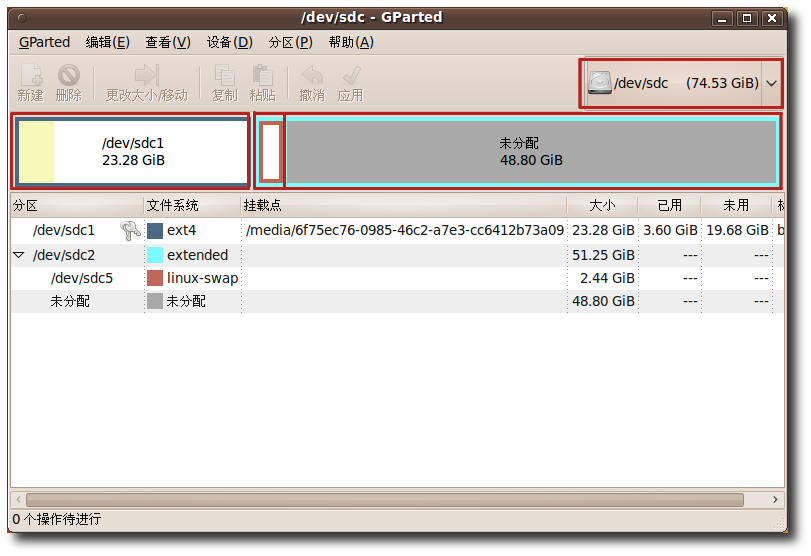The width and height of the screenshot is (811, 556).
Task: Click the ext4 filesystem label
Action: [x=182, y=231]
